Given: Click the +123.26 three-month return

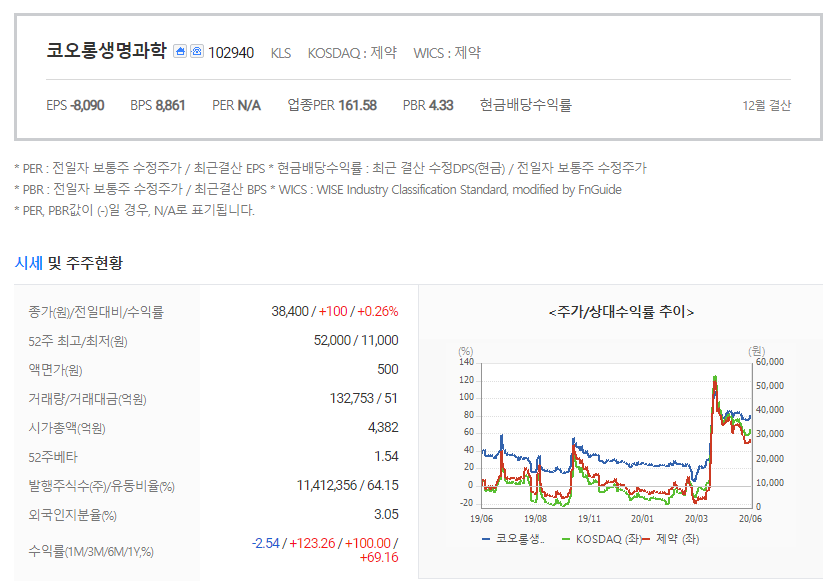Looking at the screenshot, I should tap(312, 543).
